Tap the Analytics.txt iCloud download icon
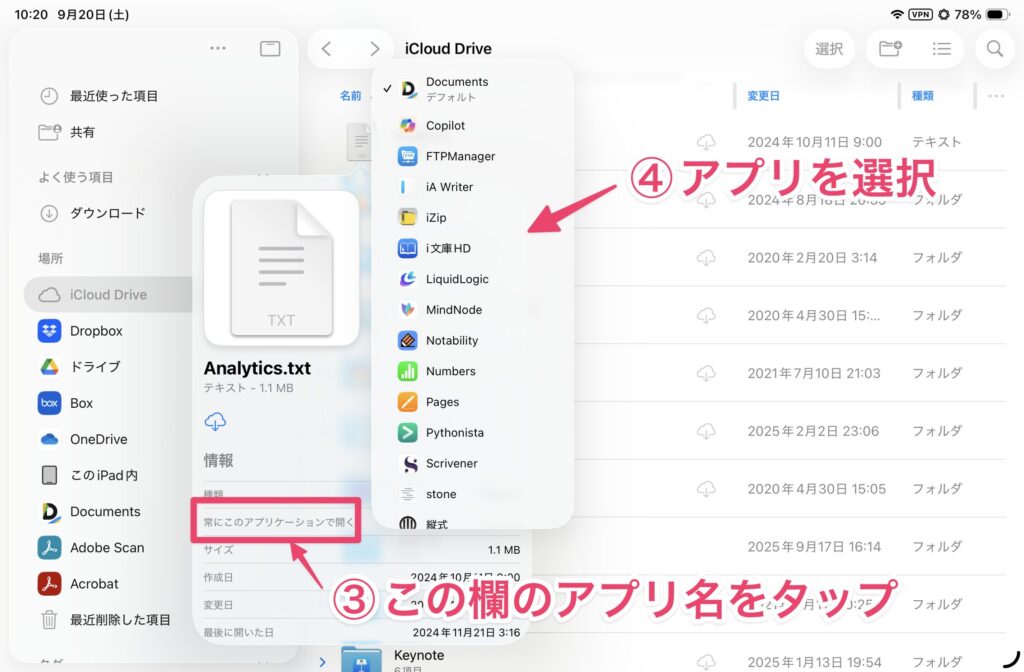This screenshot has width=1024, height=672. [215, 421]
